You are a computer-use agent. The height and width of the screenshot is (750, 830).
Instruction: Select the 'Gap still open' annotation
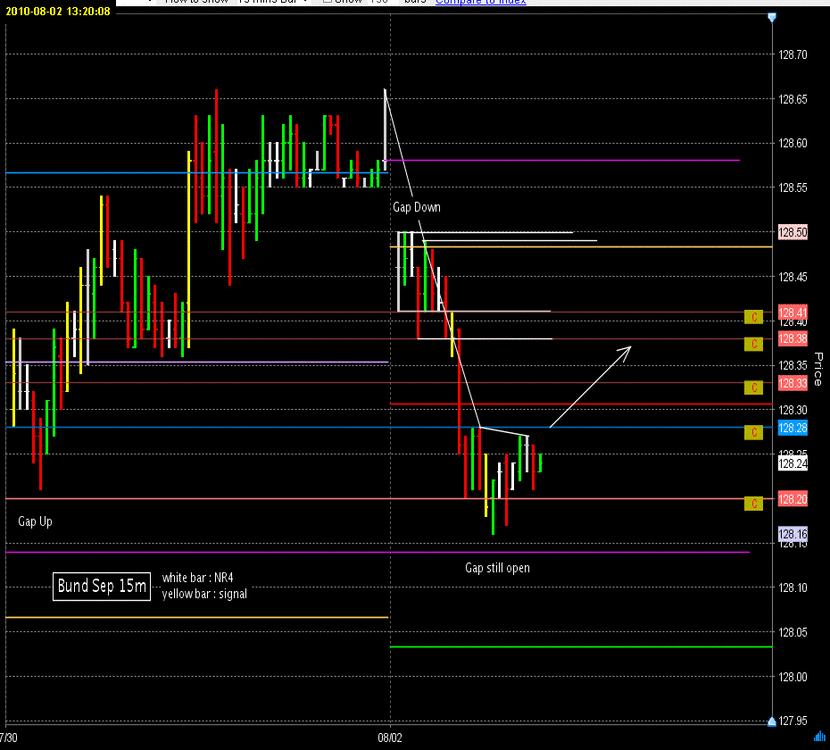coord(497,568)
